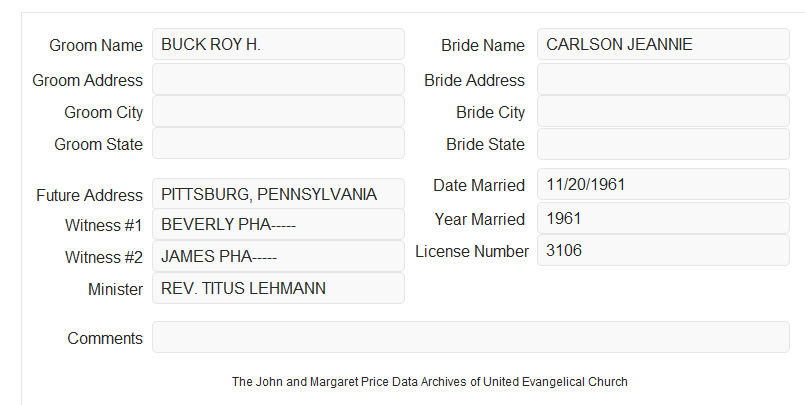
Task: Click the Bride Name field CARLSON JEANNIE
Action: [663, 44]
